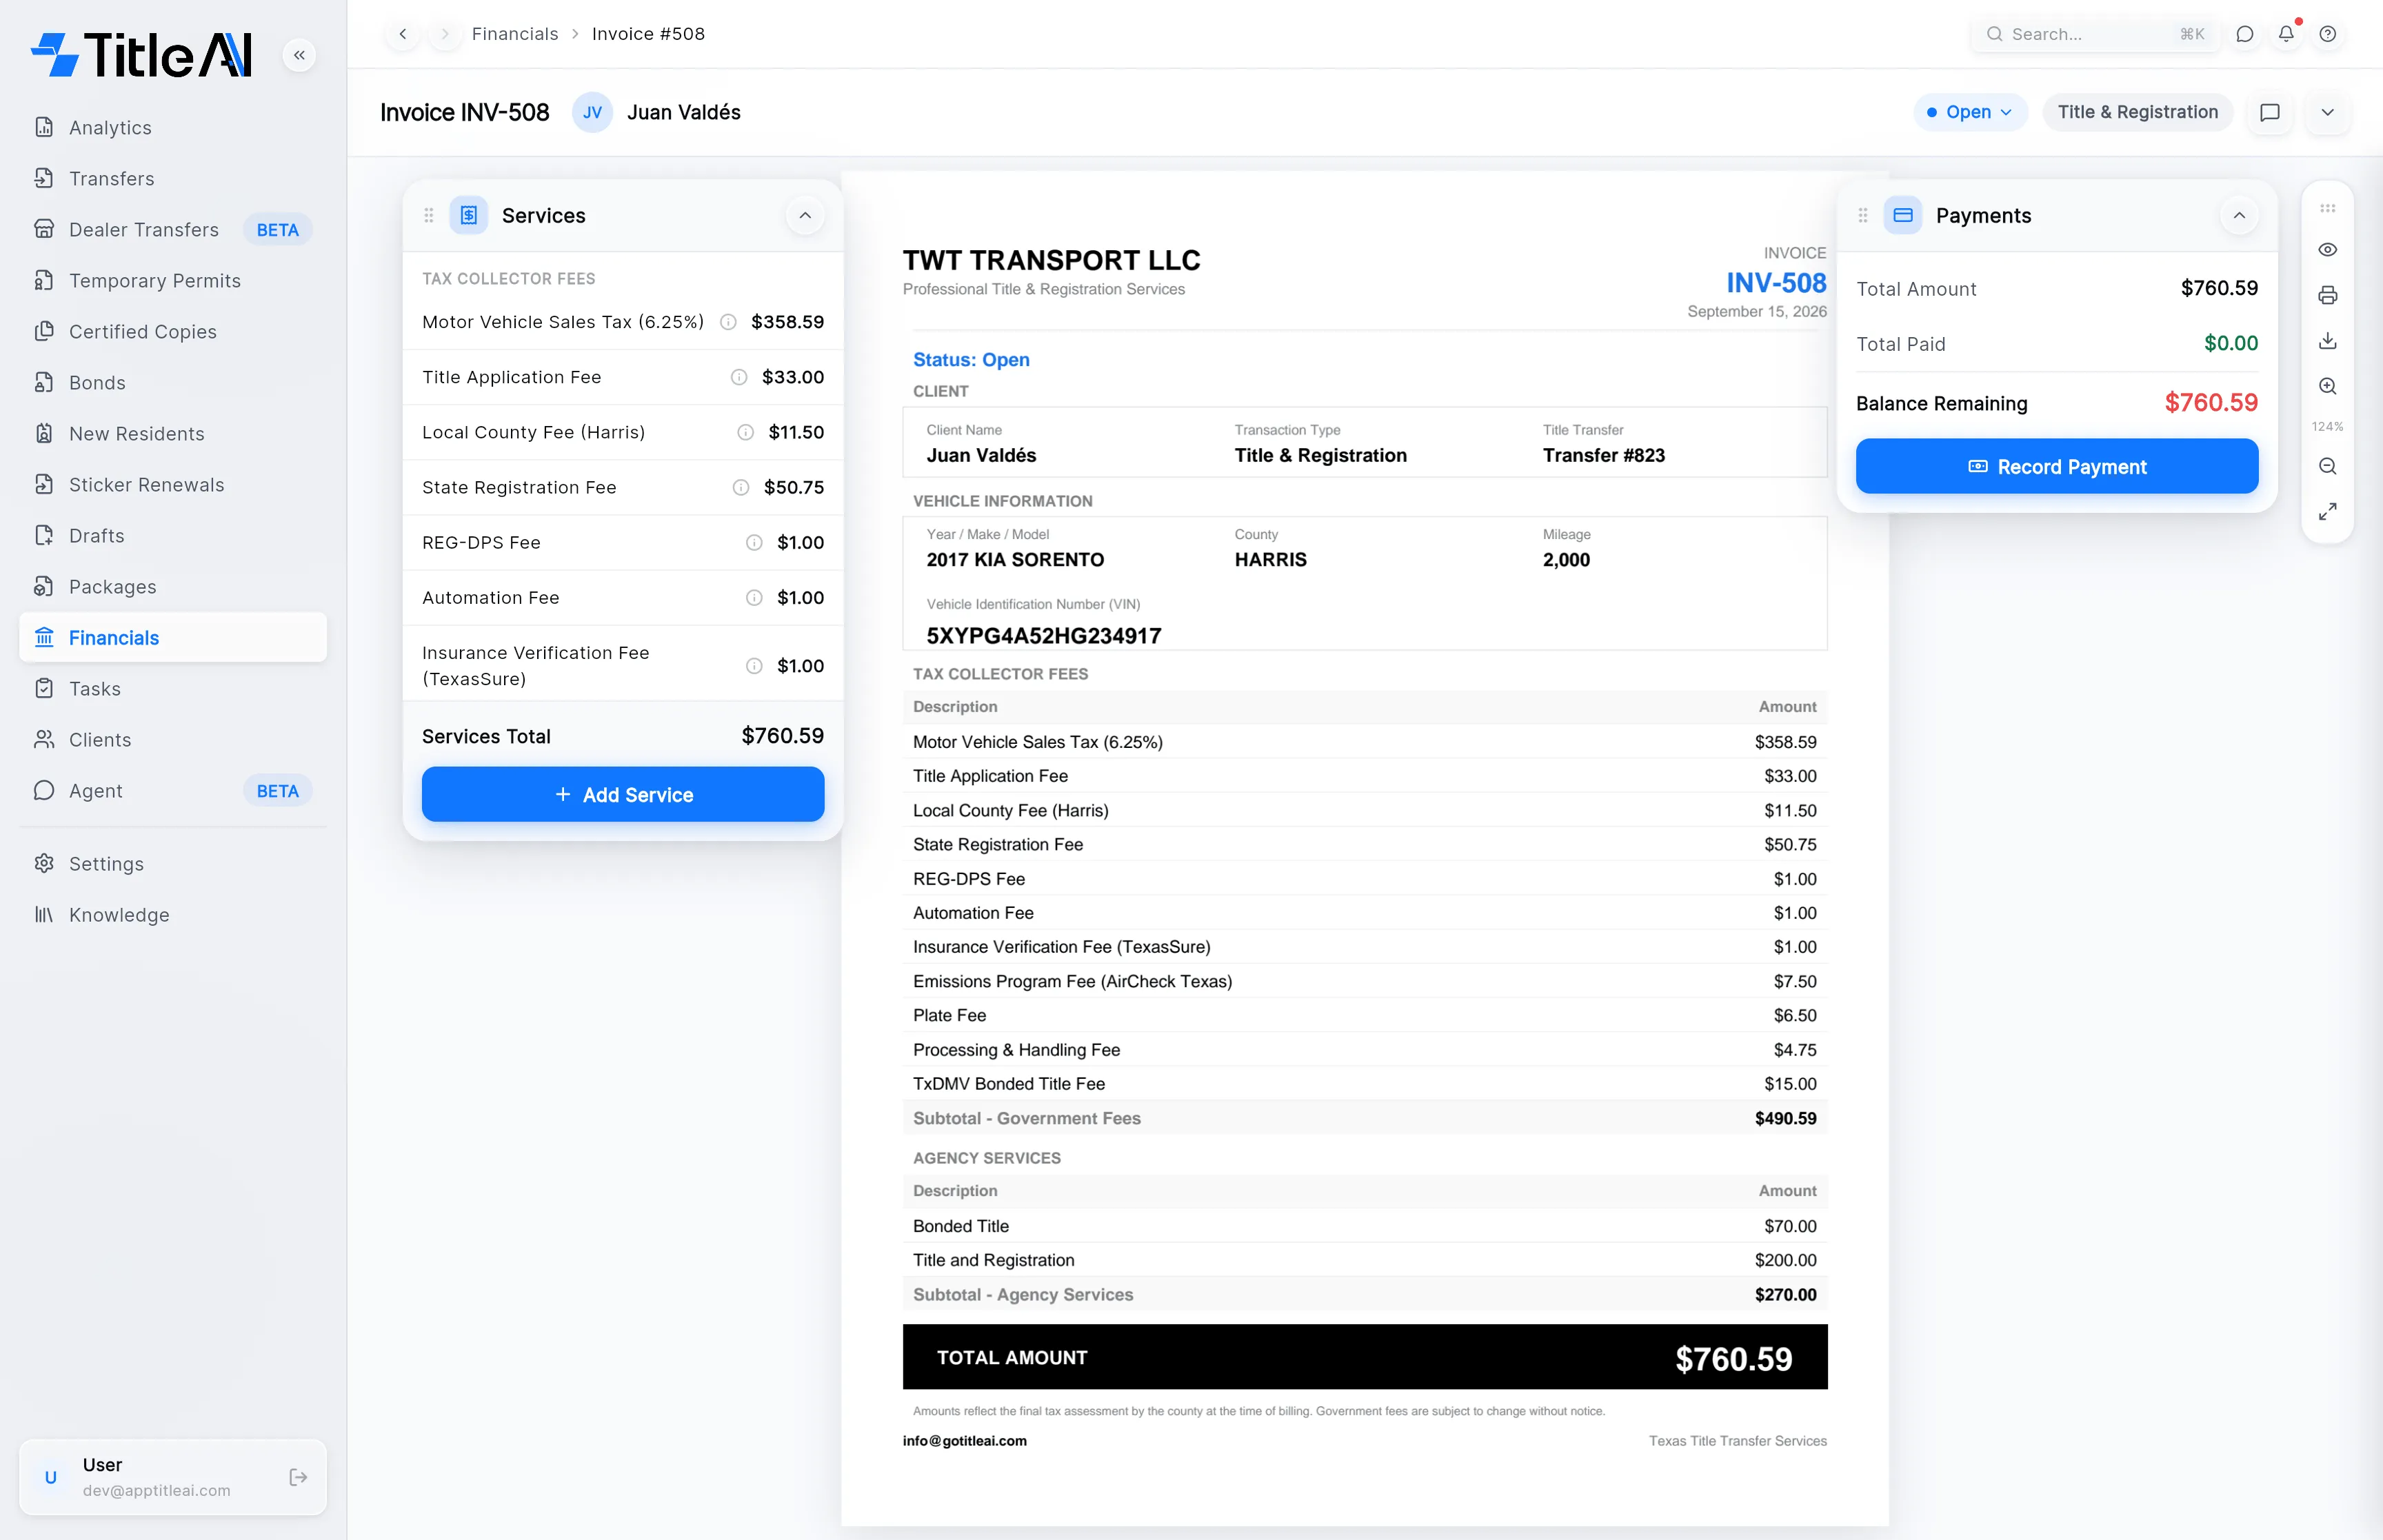The image size is (2383, 1540).
Task: Click the user profile card dev@apptitleai.com
Action: [x=173, y=1477]
